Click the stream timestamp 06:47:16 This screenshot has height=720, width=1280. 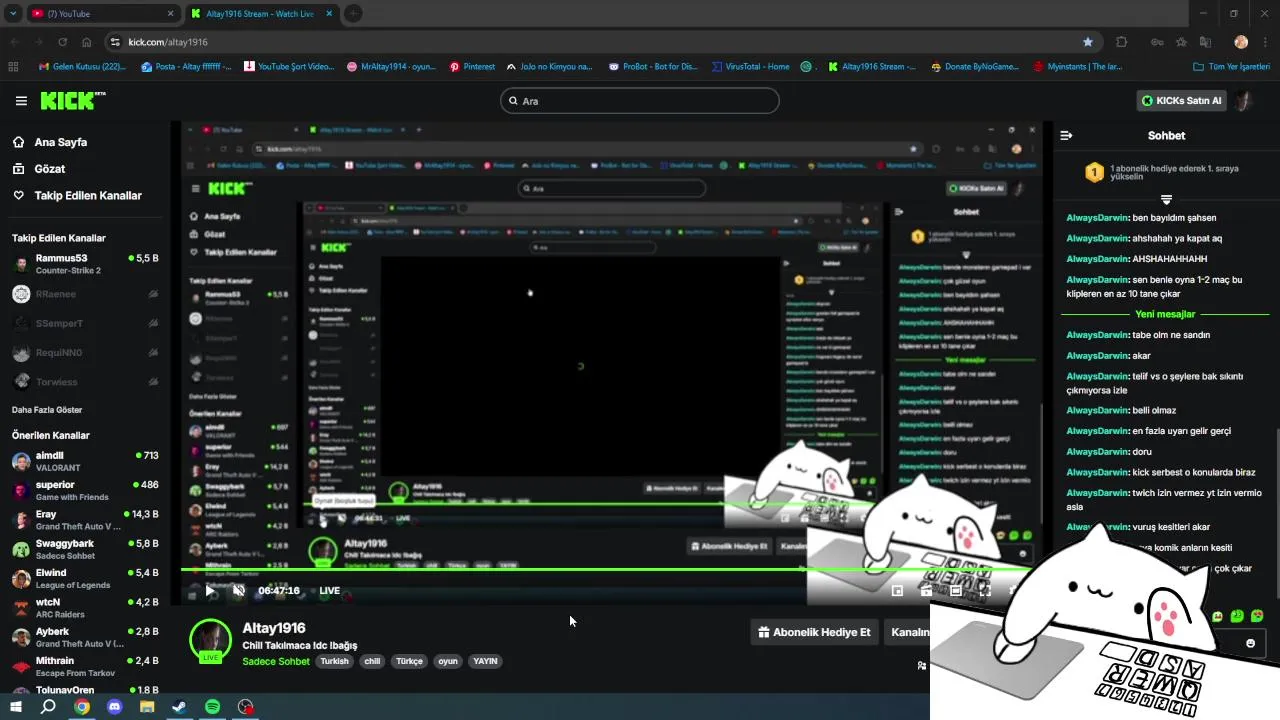click(279, 591)
